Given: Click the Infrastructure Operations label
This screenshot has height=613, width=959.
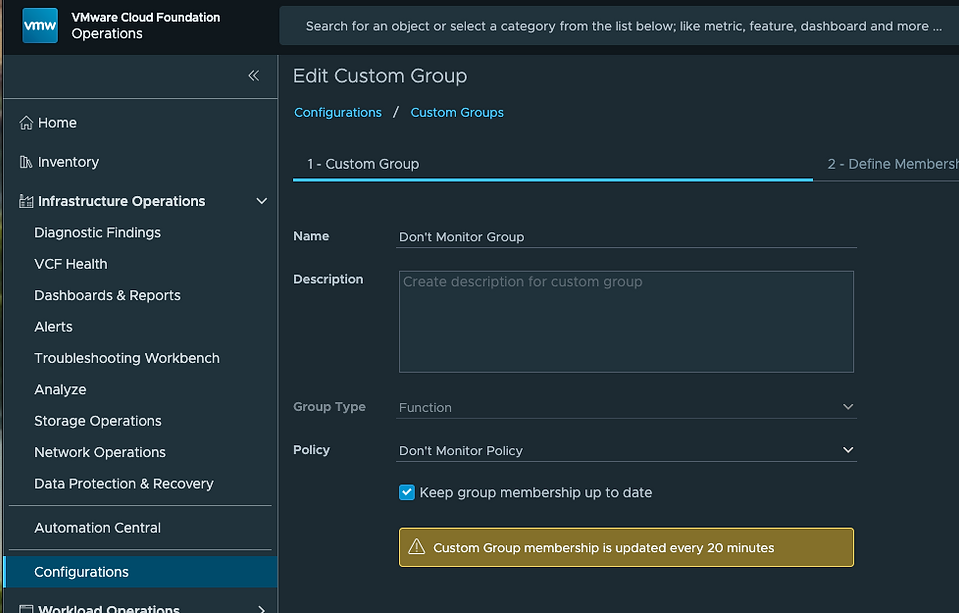Looking at the screenshot, I should click(x=122, y=201).
